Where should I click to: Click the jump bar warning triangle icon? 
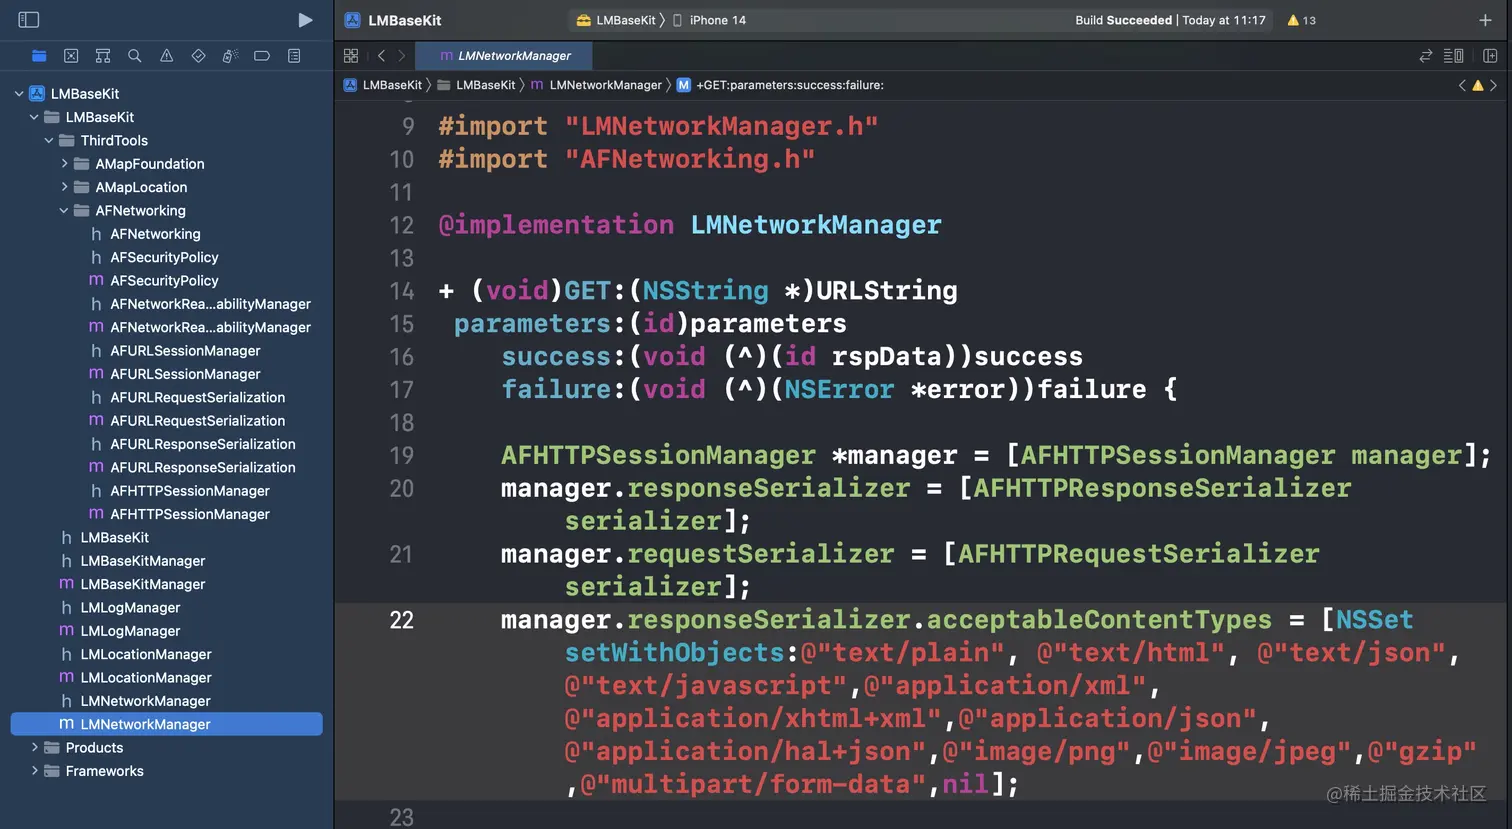tap(1478, 85)
